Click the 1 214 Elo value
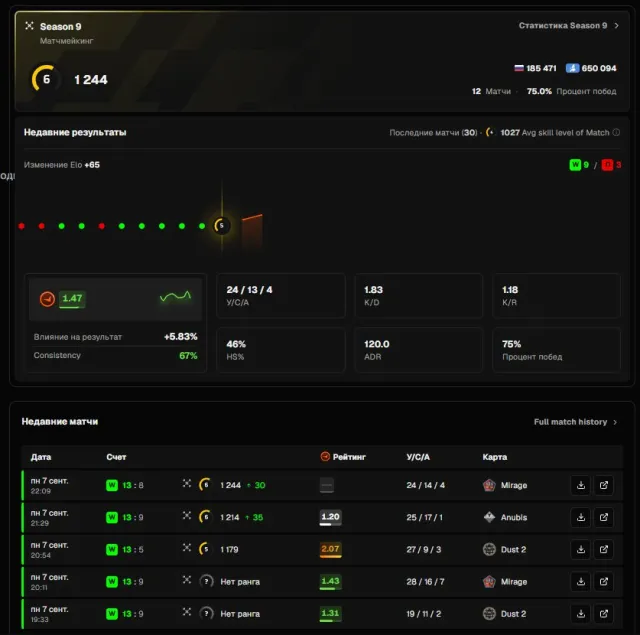This screenshot has height=635, width=640. 229,517
